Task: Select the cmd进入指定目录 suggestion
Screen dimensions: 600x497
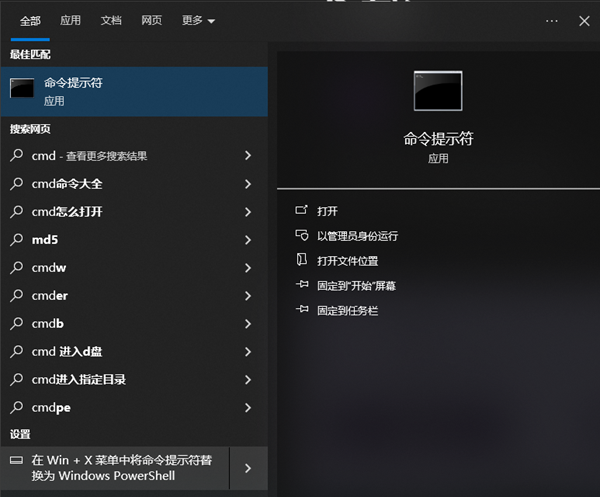Action: click(134, 380)
